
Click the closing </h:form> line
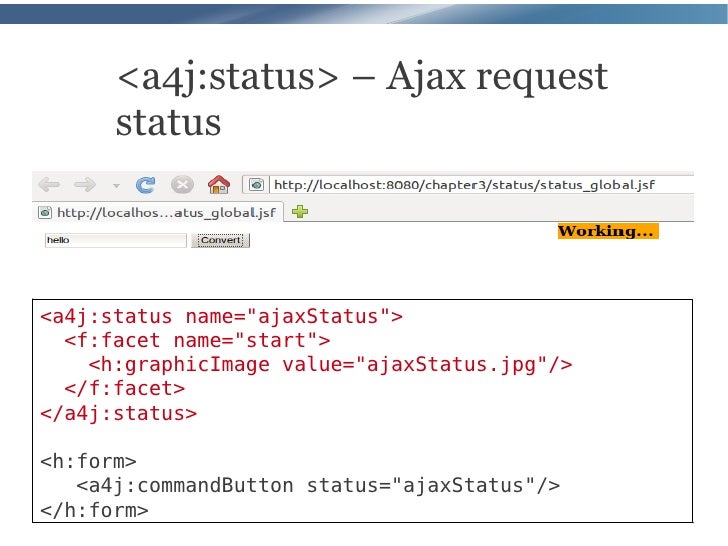[x=95, y=510]
